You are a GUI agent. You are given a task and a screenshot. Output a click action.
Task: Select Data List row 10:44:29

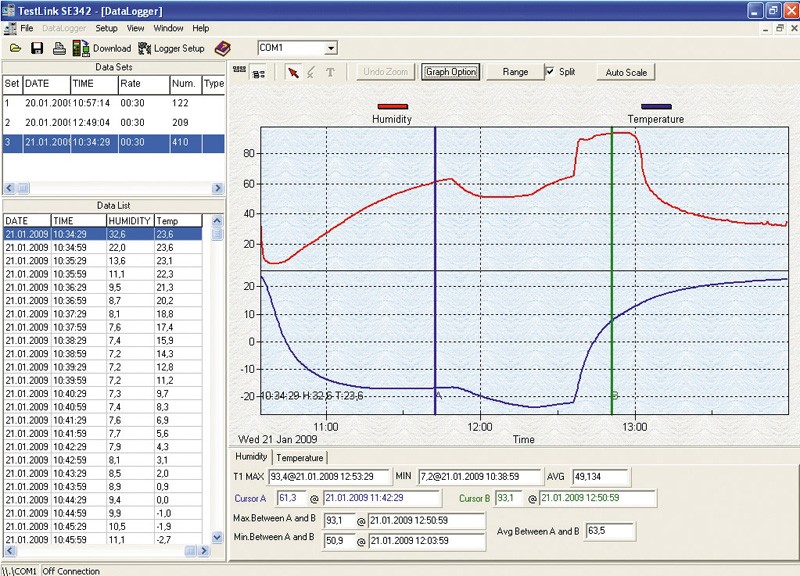click(x=103, y=499)
